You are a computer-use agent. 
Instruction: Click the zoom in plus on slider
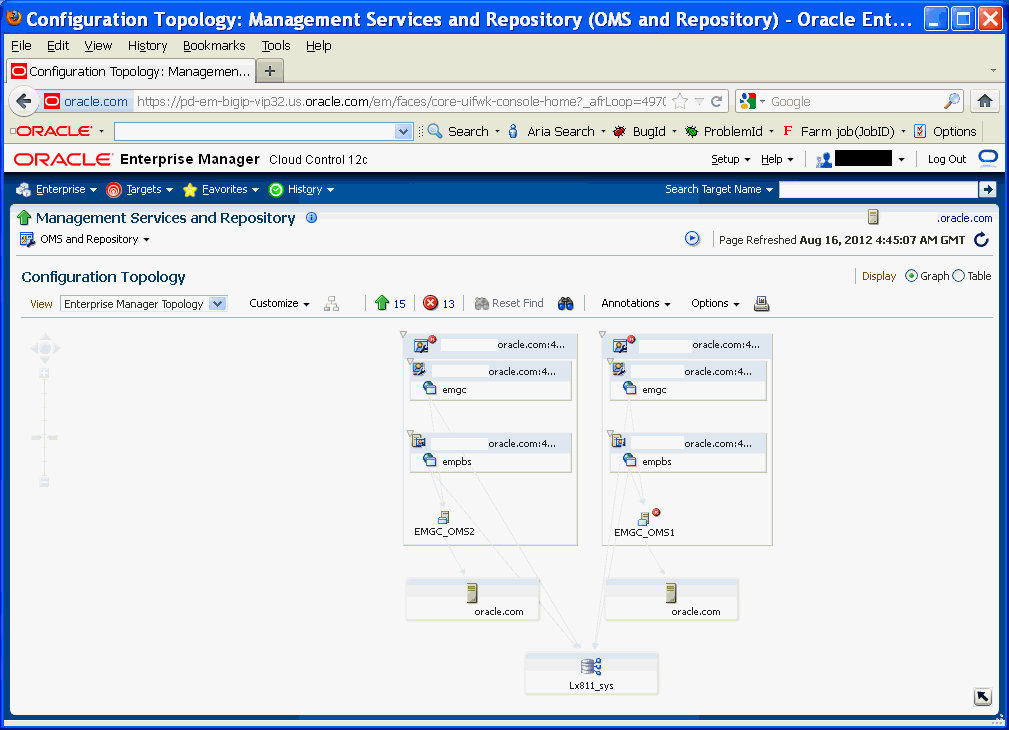point(44,373)
